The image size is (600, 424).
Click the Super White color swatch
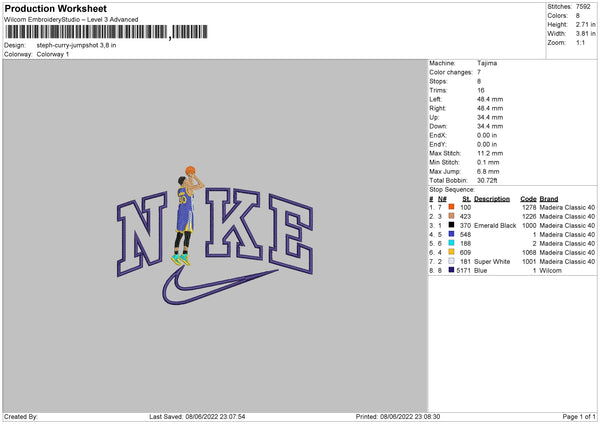point(451,261)
